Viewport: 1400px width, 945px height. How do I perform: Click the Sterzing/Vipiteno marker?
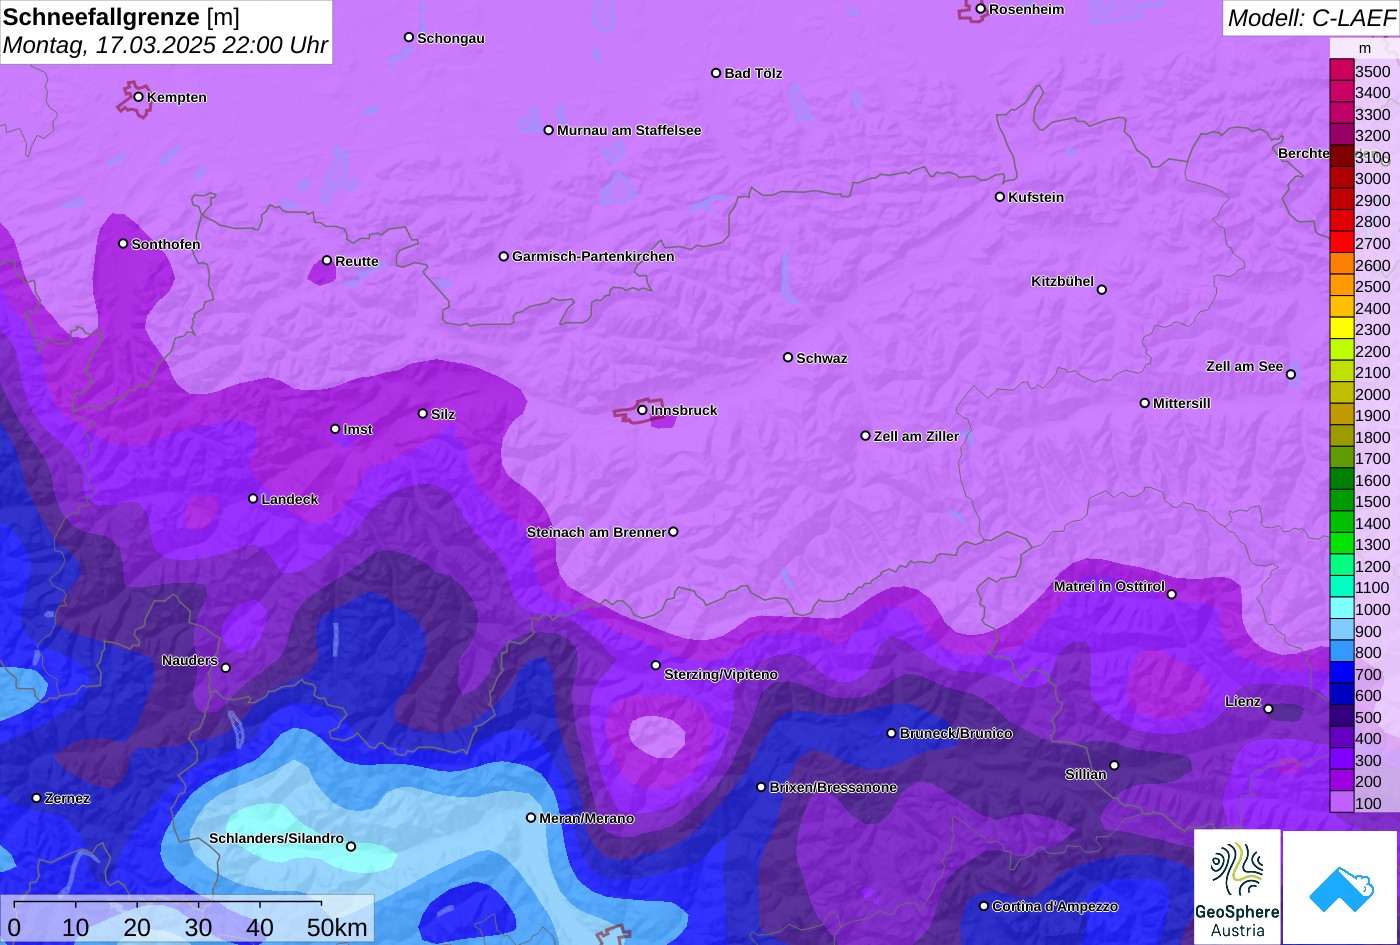[x=656, y=665]
